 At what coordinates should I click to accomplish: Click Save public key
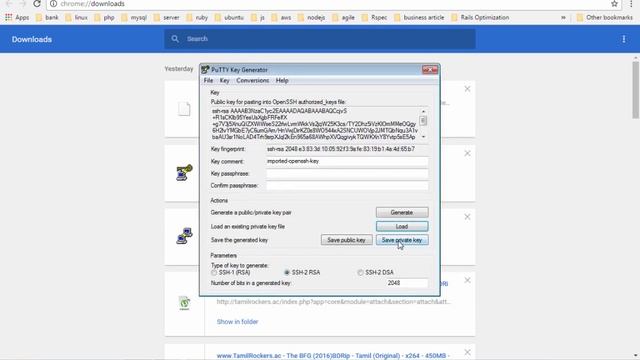pyautogui.click(x=346, y=240)
